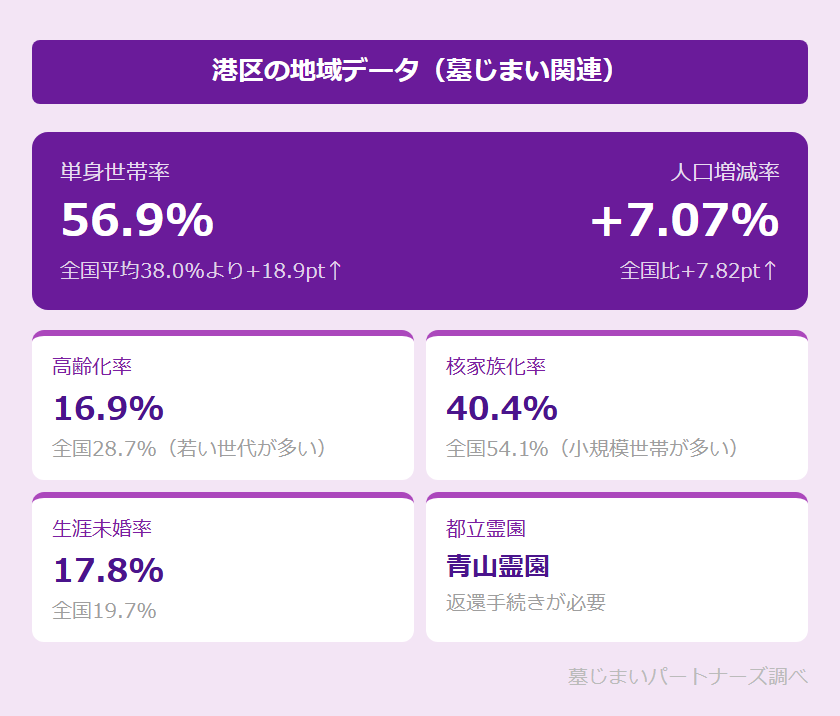Click the 人口増減率 label
Viewport: 840px width, 716px height.
coord(725,172)
